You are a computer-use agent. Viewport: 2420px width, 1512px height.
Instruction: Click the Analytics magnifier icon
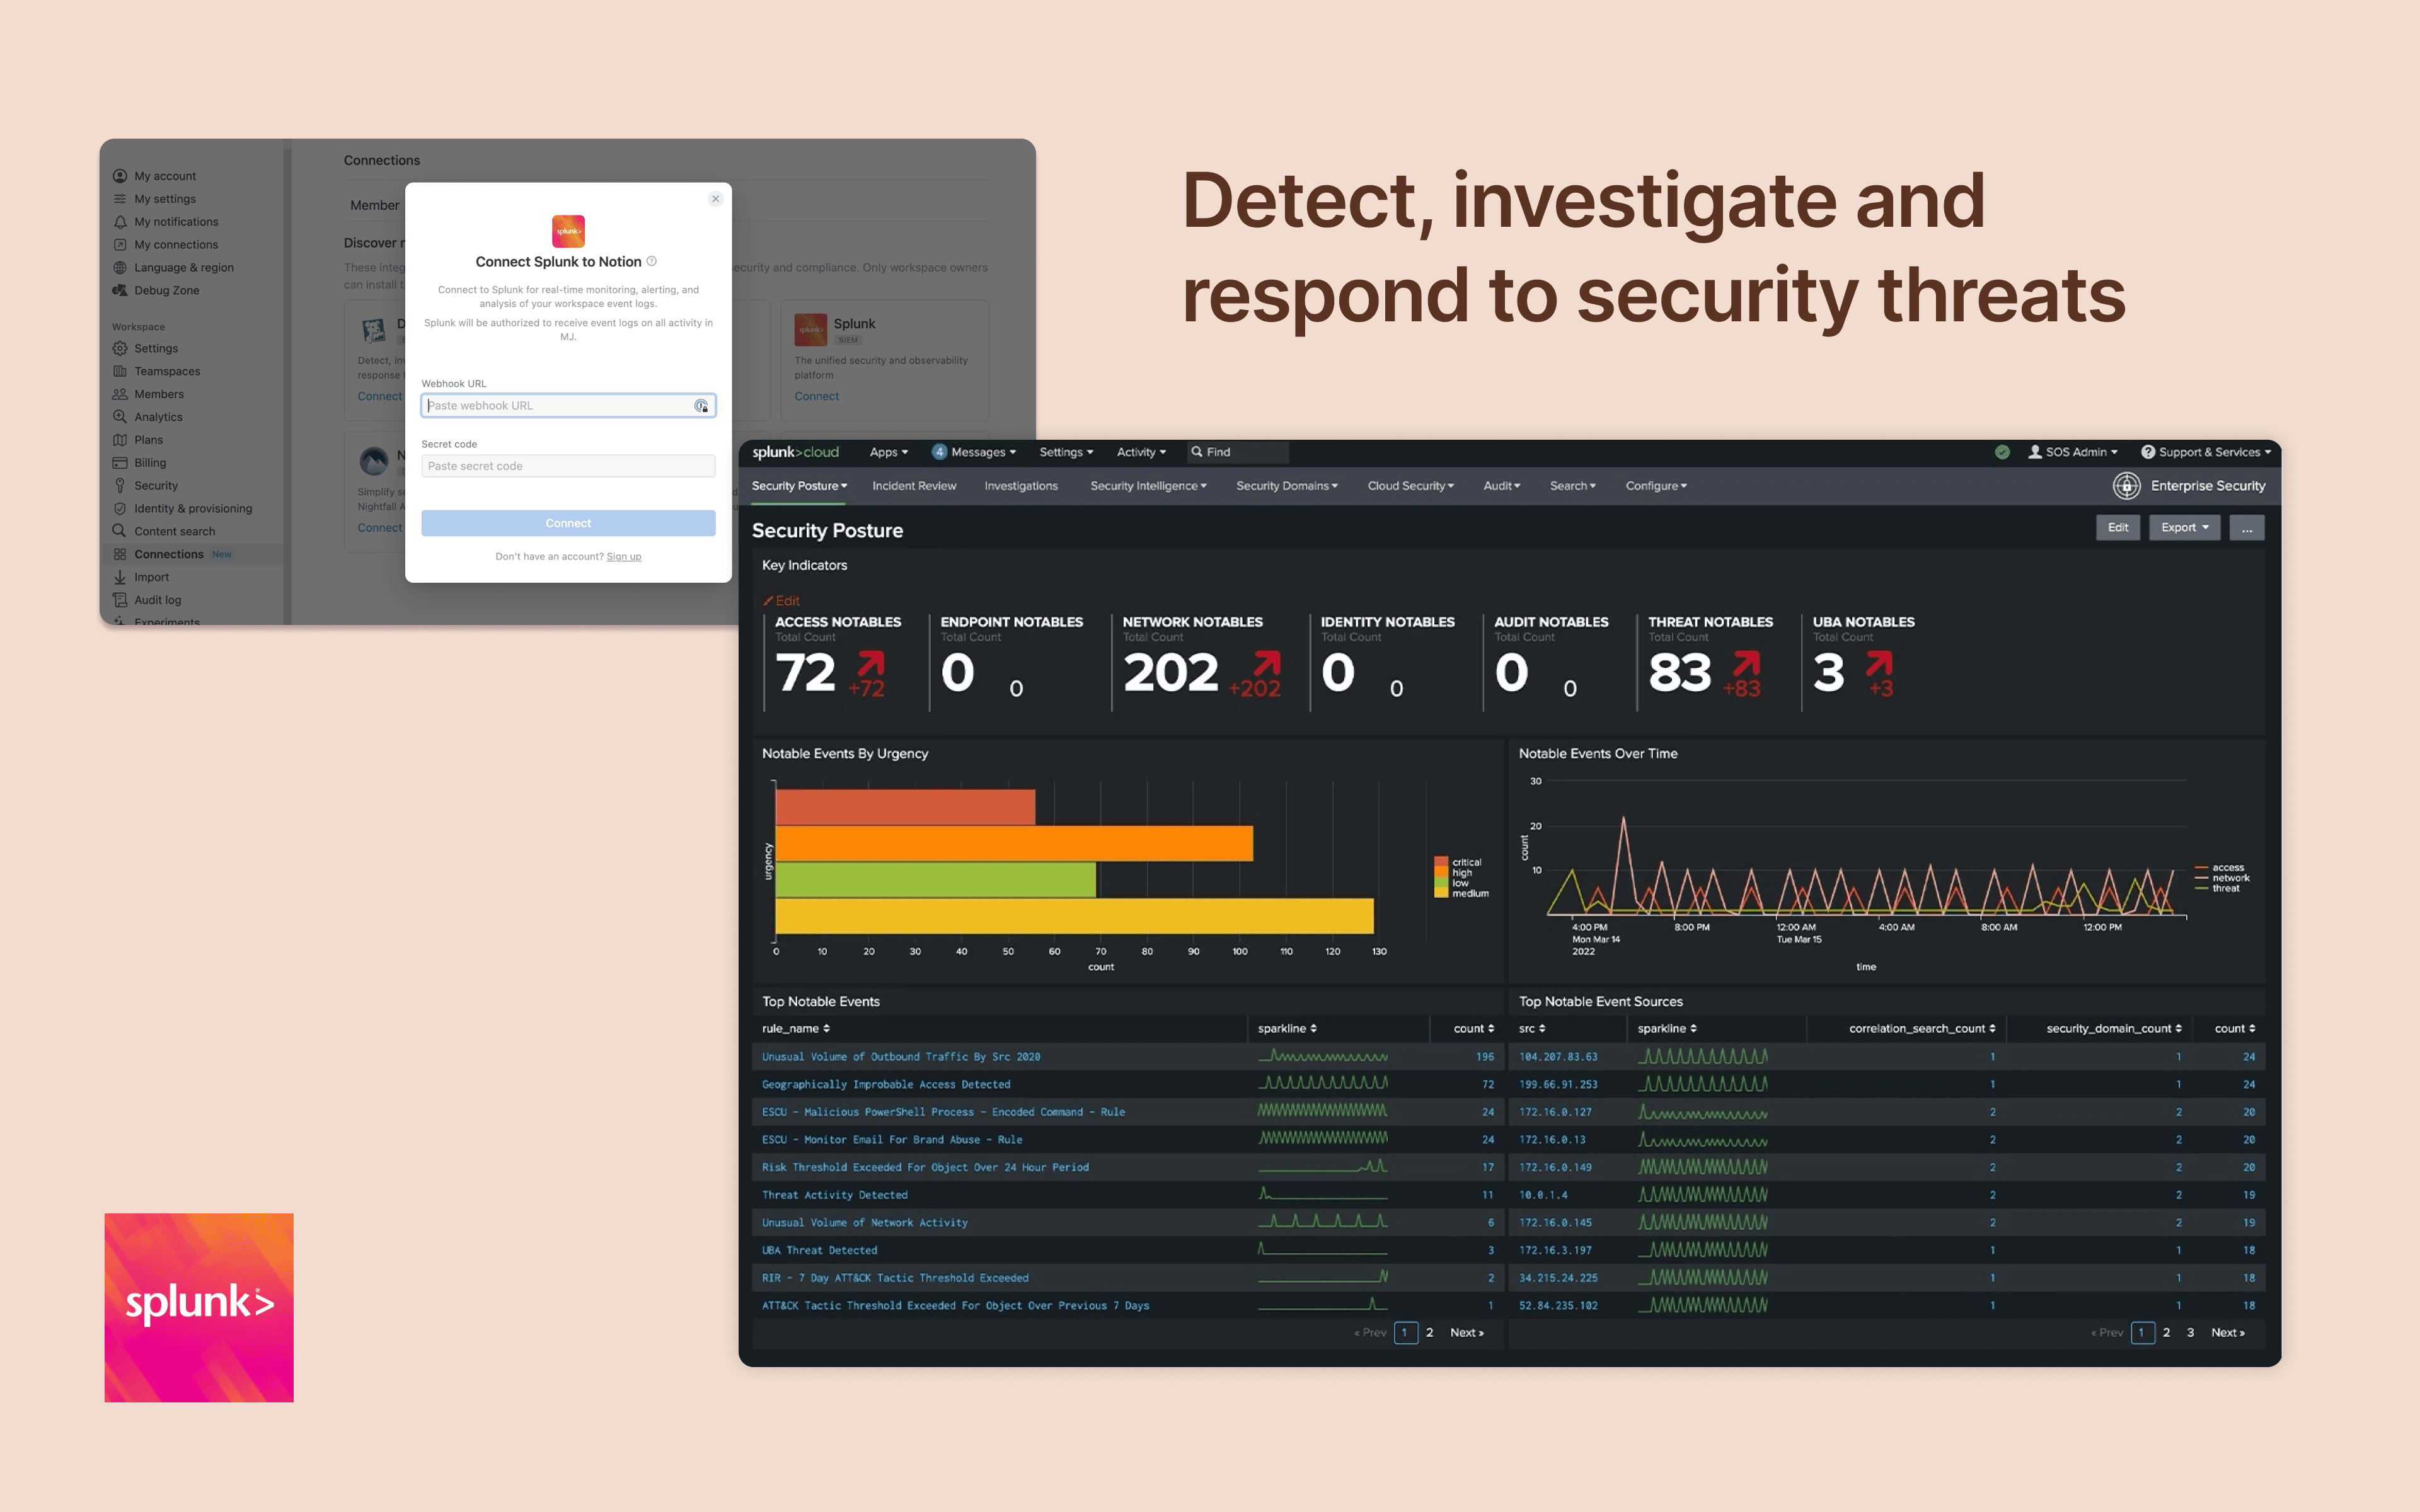[x=120, y=417]
